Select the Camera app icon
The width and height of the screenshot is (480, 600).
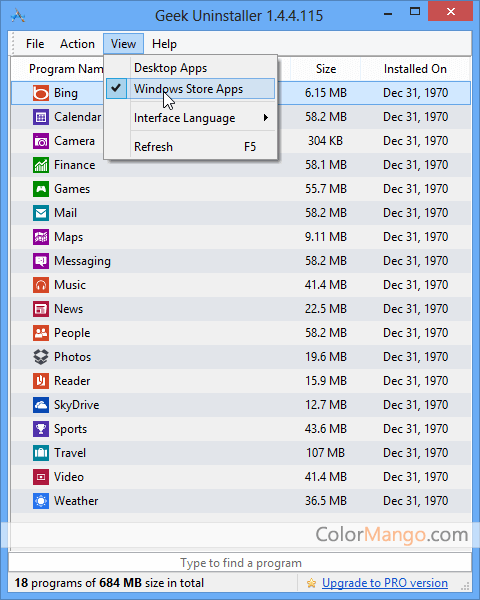(41, 141)
